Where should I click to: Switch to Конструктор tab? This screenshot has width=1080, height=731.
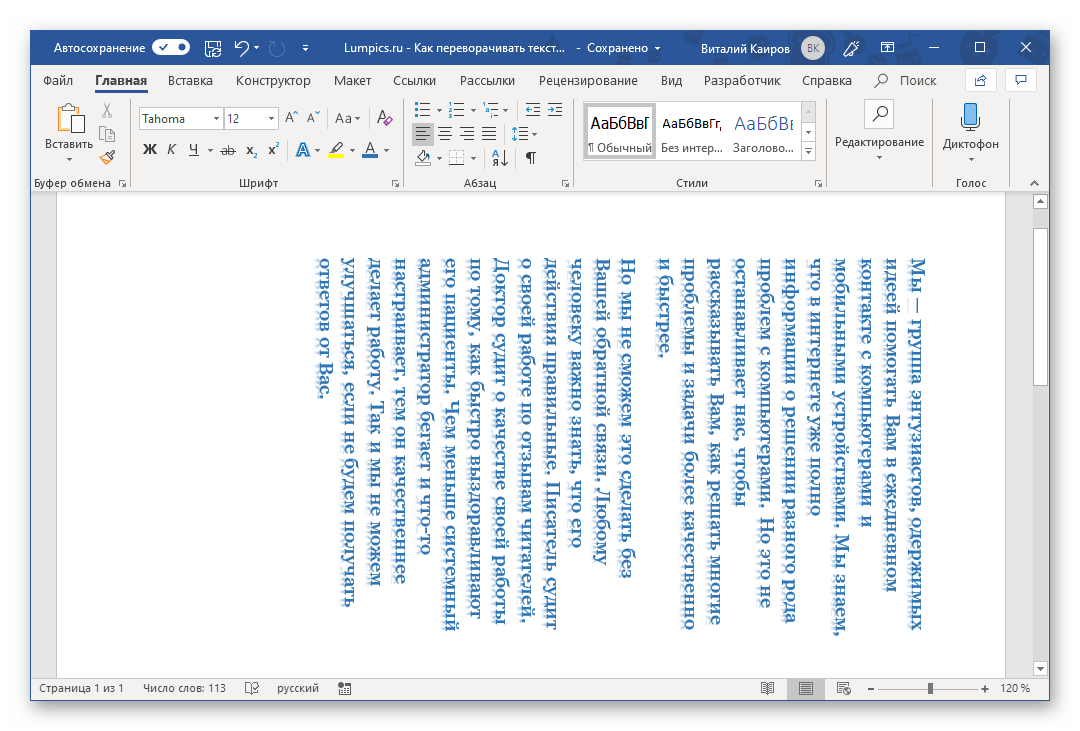[x=273, y=81]
